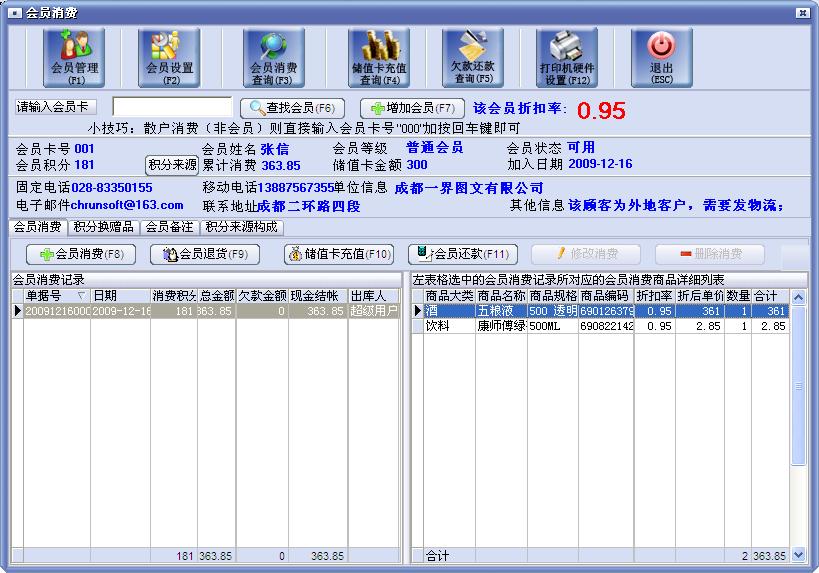Click the 现金结帐 column header

318,296
